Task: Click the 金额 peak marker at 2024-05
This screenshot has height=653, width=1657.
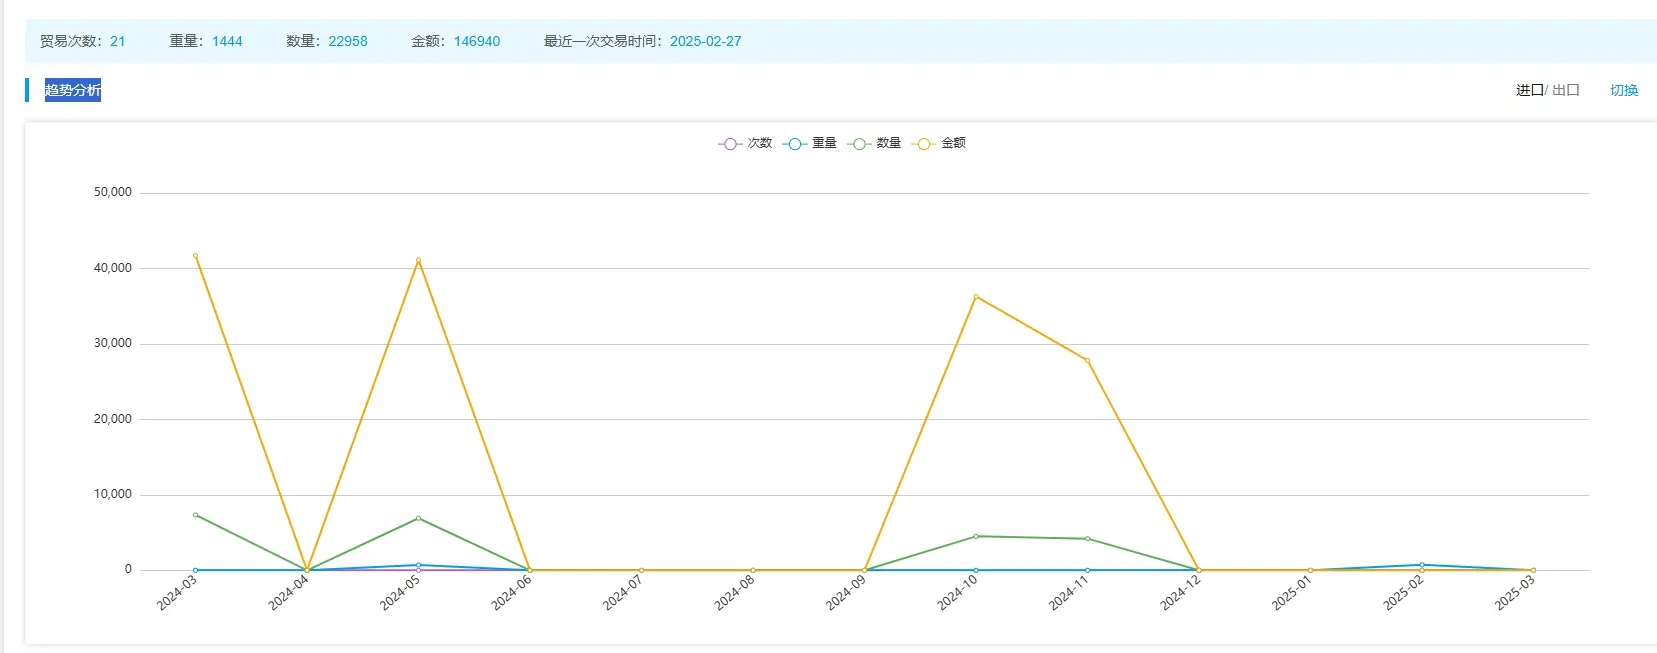Action: click(x=418, y=260)
